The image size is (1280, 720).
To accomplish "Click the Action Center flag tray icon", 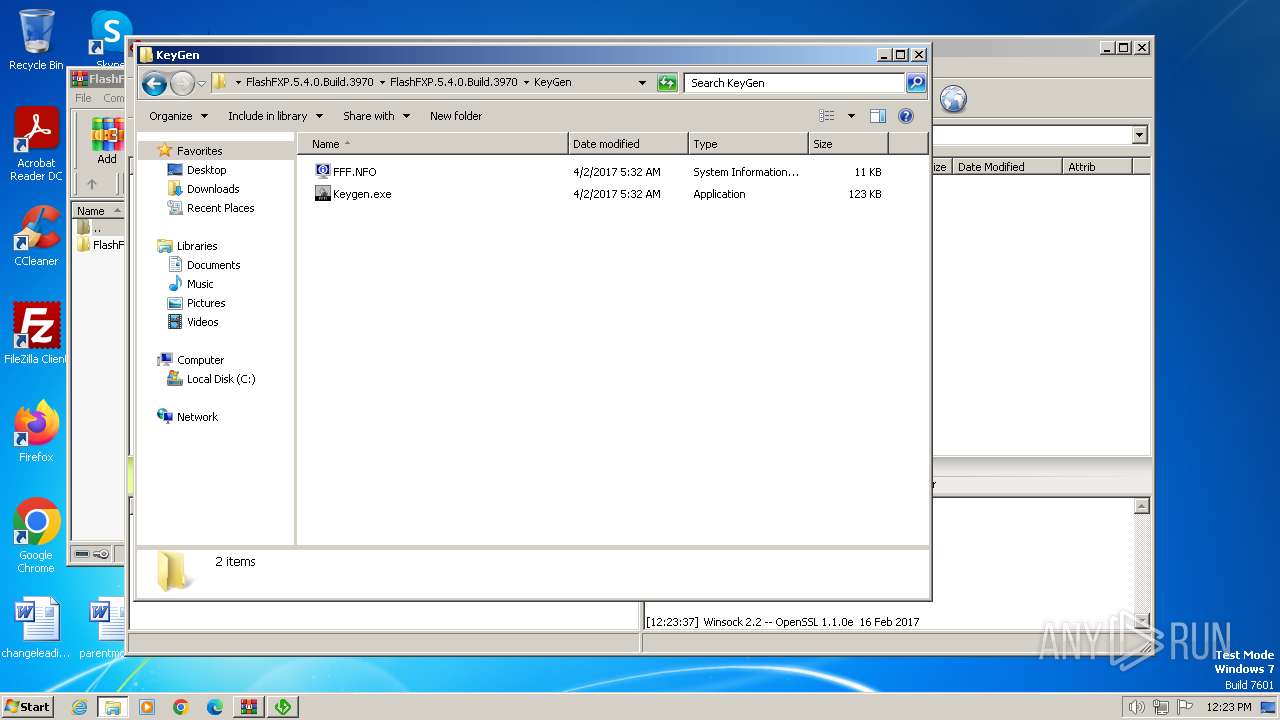I will tap(1186, 707).
